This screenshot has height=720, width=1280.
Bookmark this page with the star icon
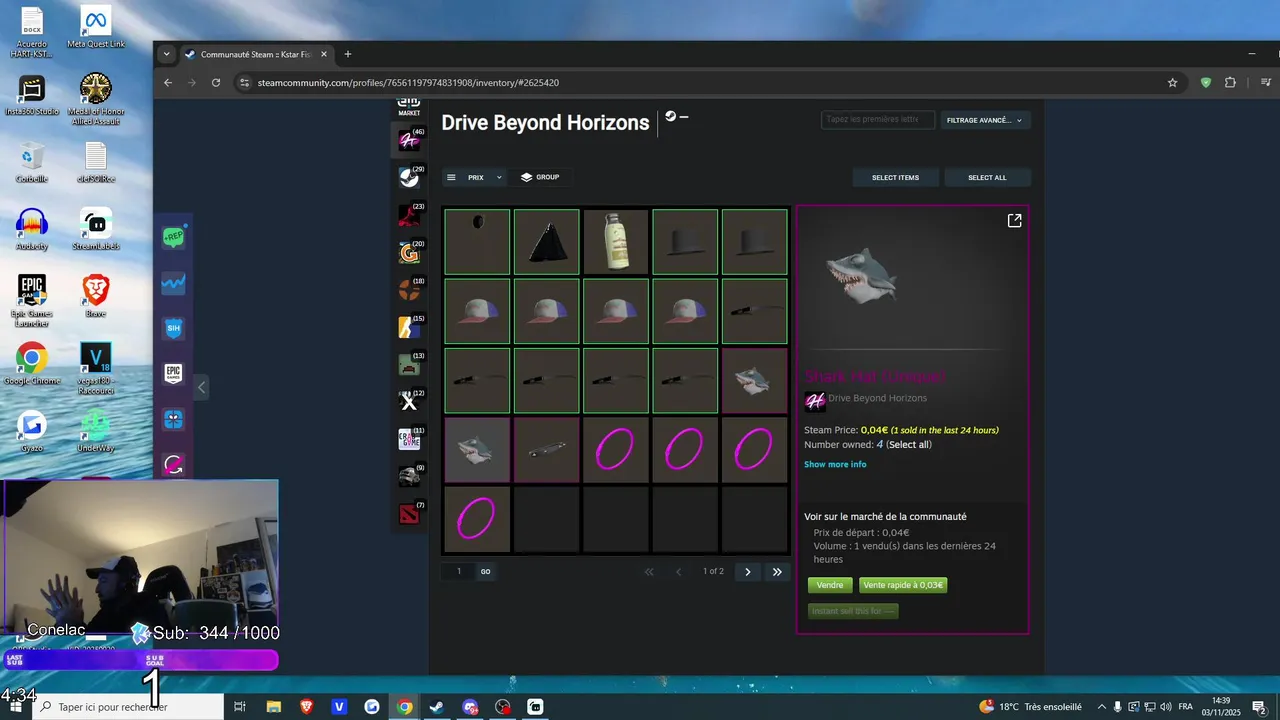point(1172,82)
